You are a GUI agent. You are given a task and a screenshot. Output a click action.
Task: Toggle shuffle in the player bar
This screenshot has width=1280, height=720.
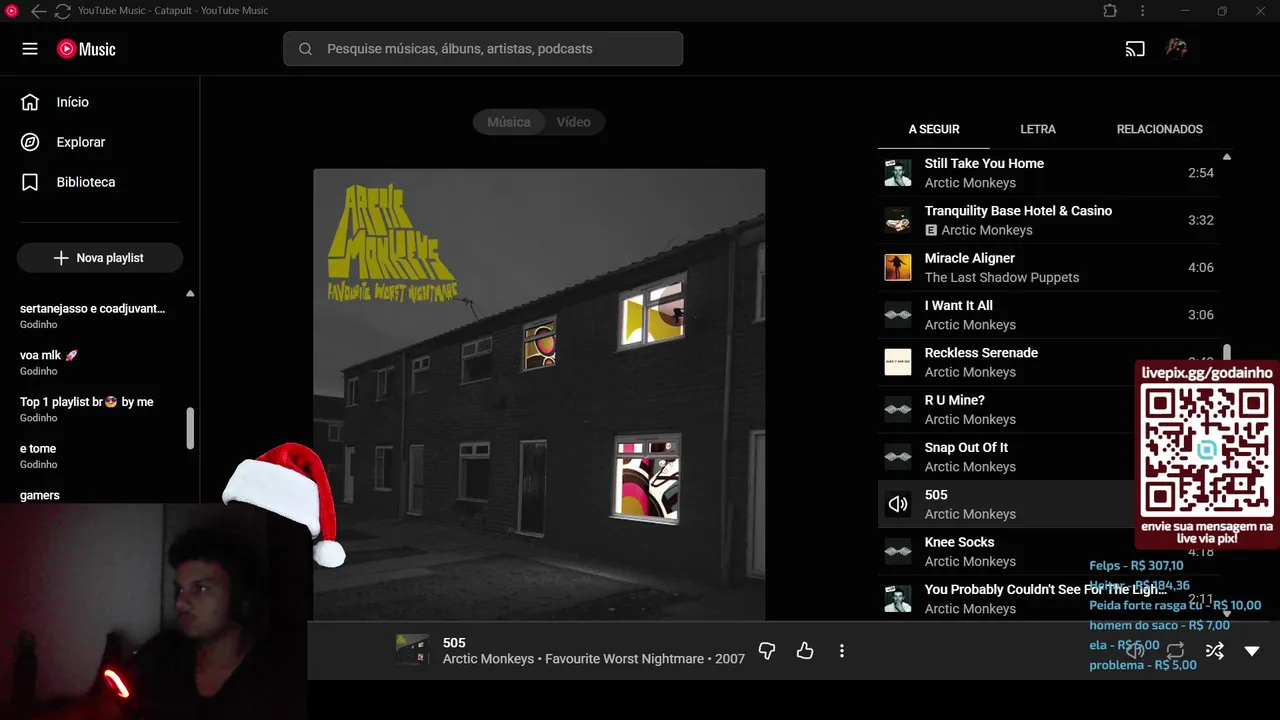point(1214,651)
